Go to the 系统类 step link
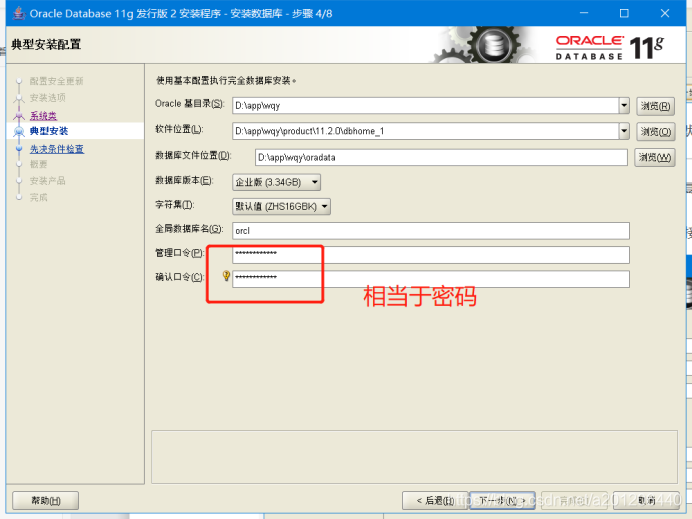 pyautogui.click(x=43, y=116)
